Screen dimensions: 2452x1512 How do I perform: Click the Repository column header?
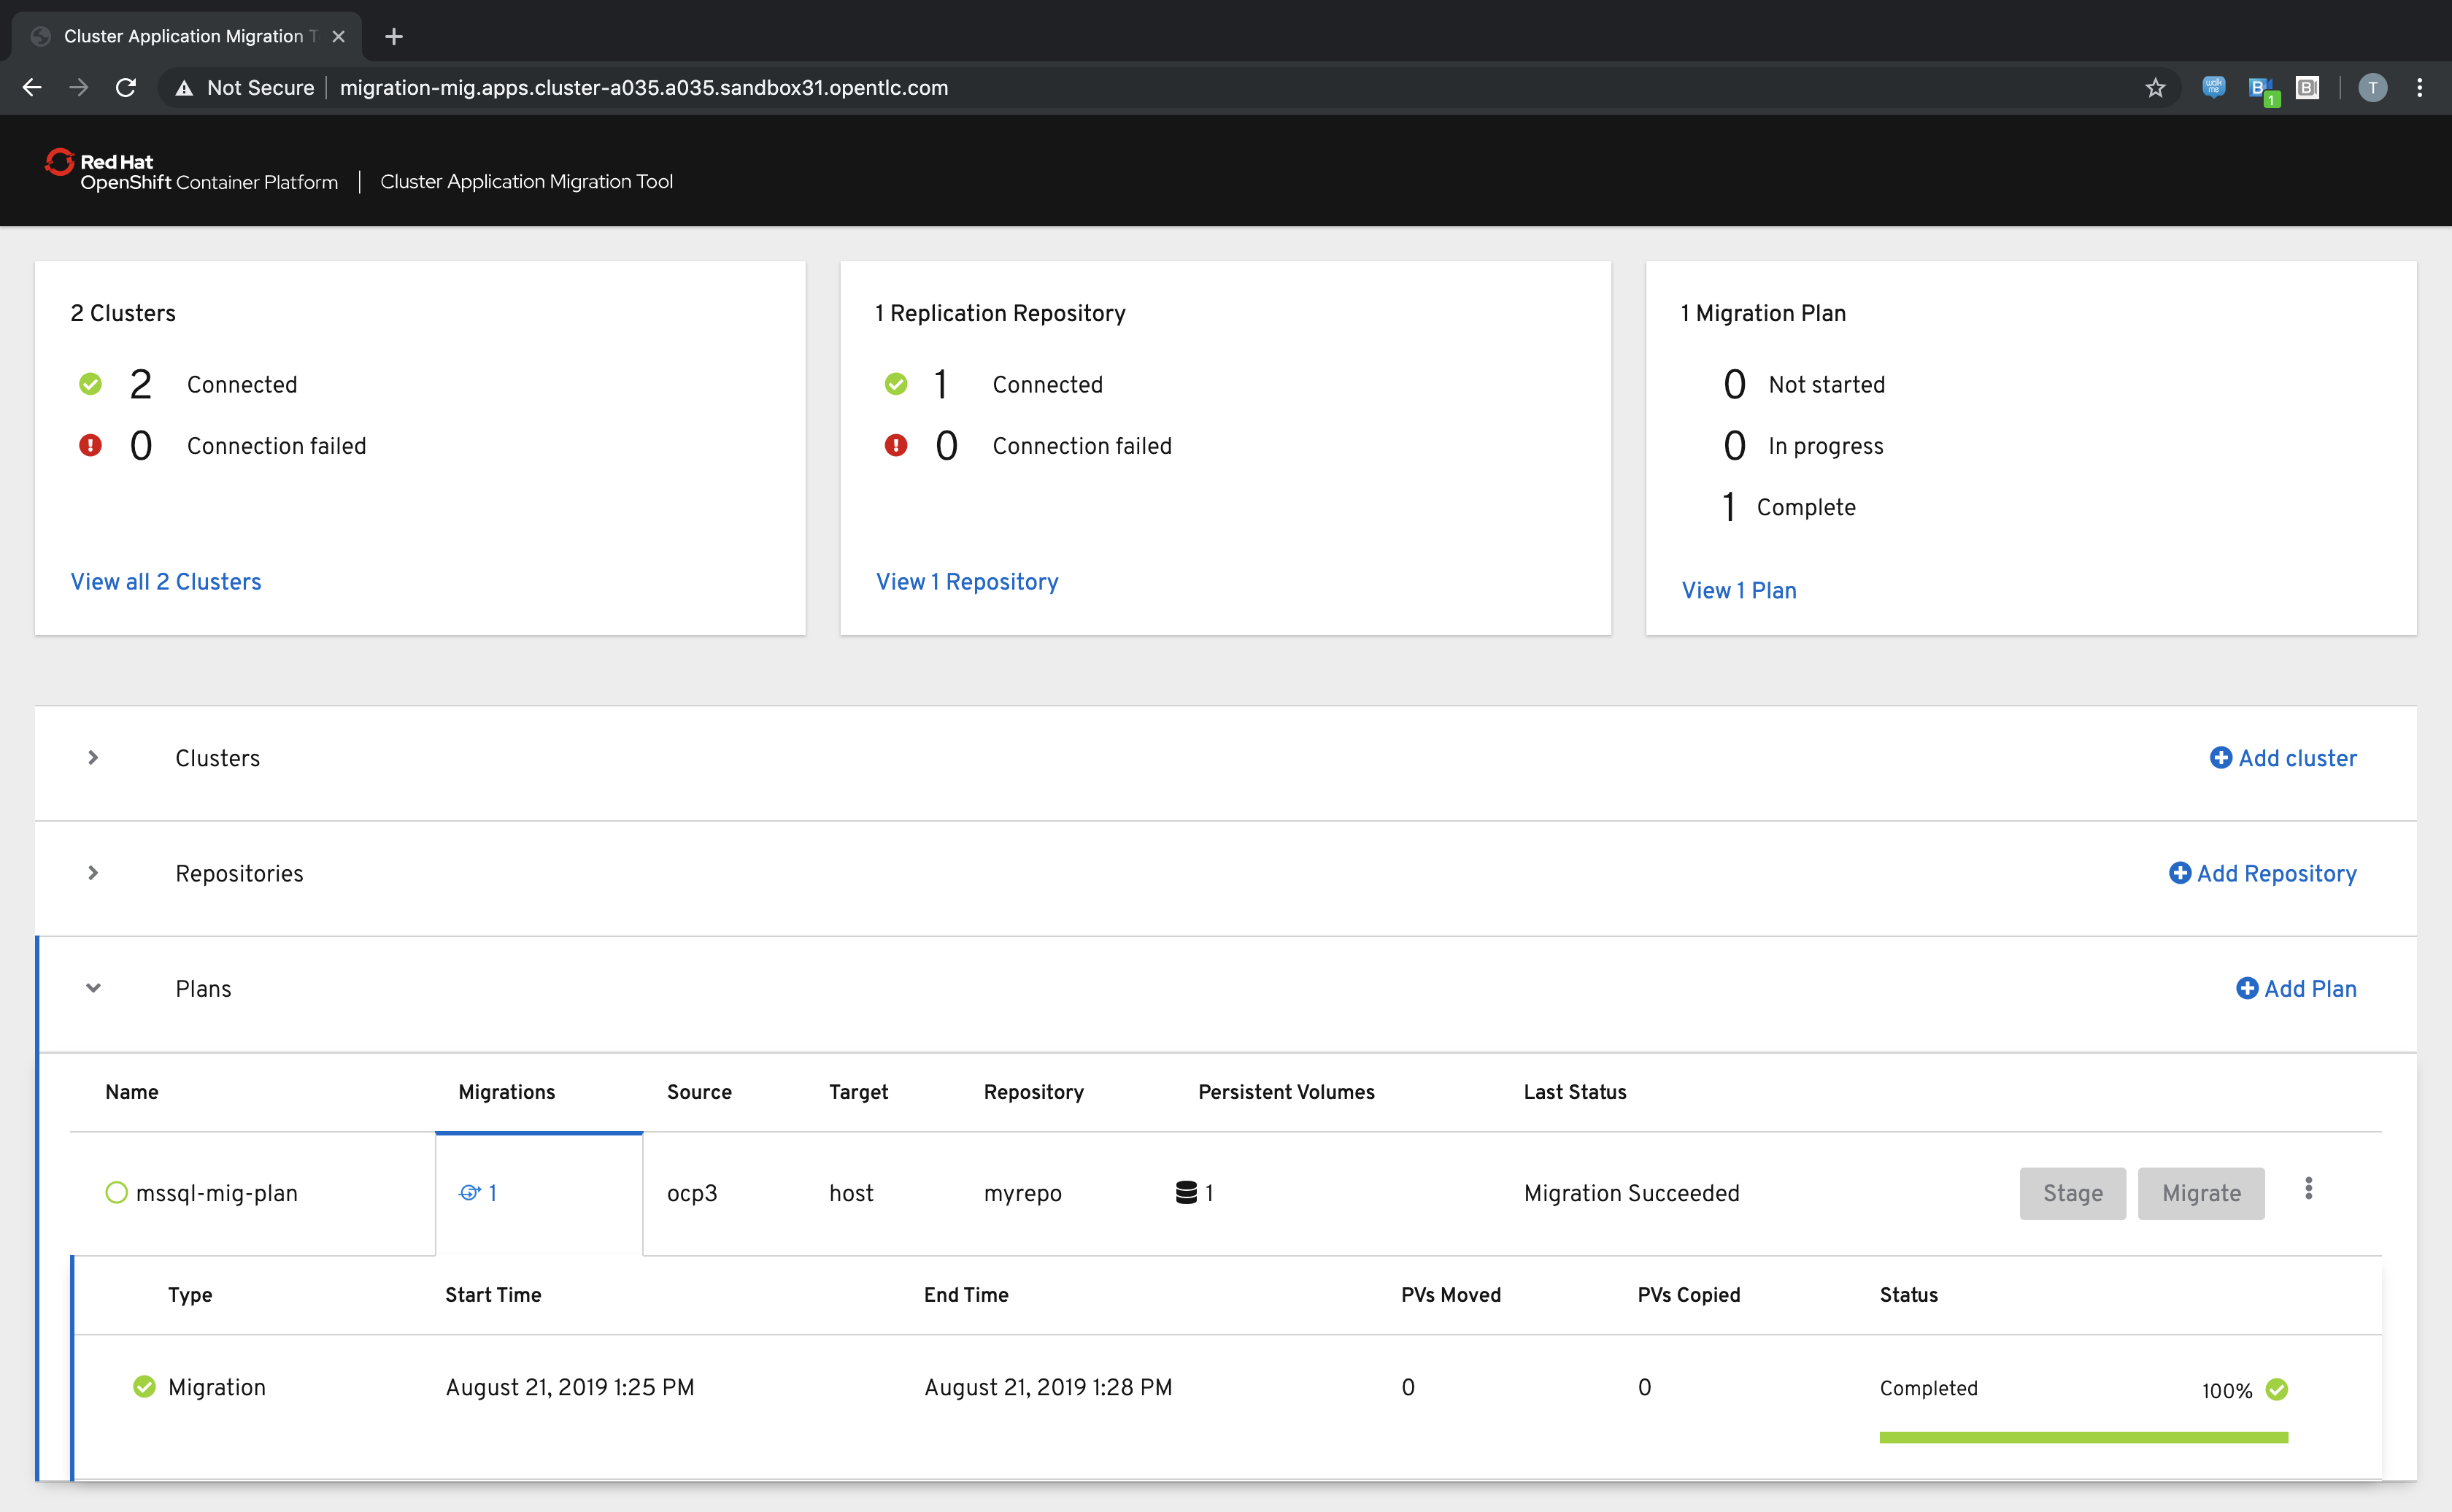coord(1033,1092)
